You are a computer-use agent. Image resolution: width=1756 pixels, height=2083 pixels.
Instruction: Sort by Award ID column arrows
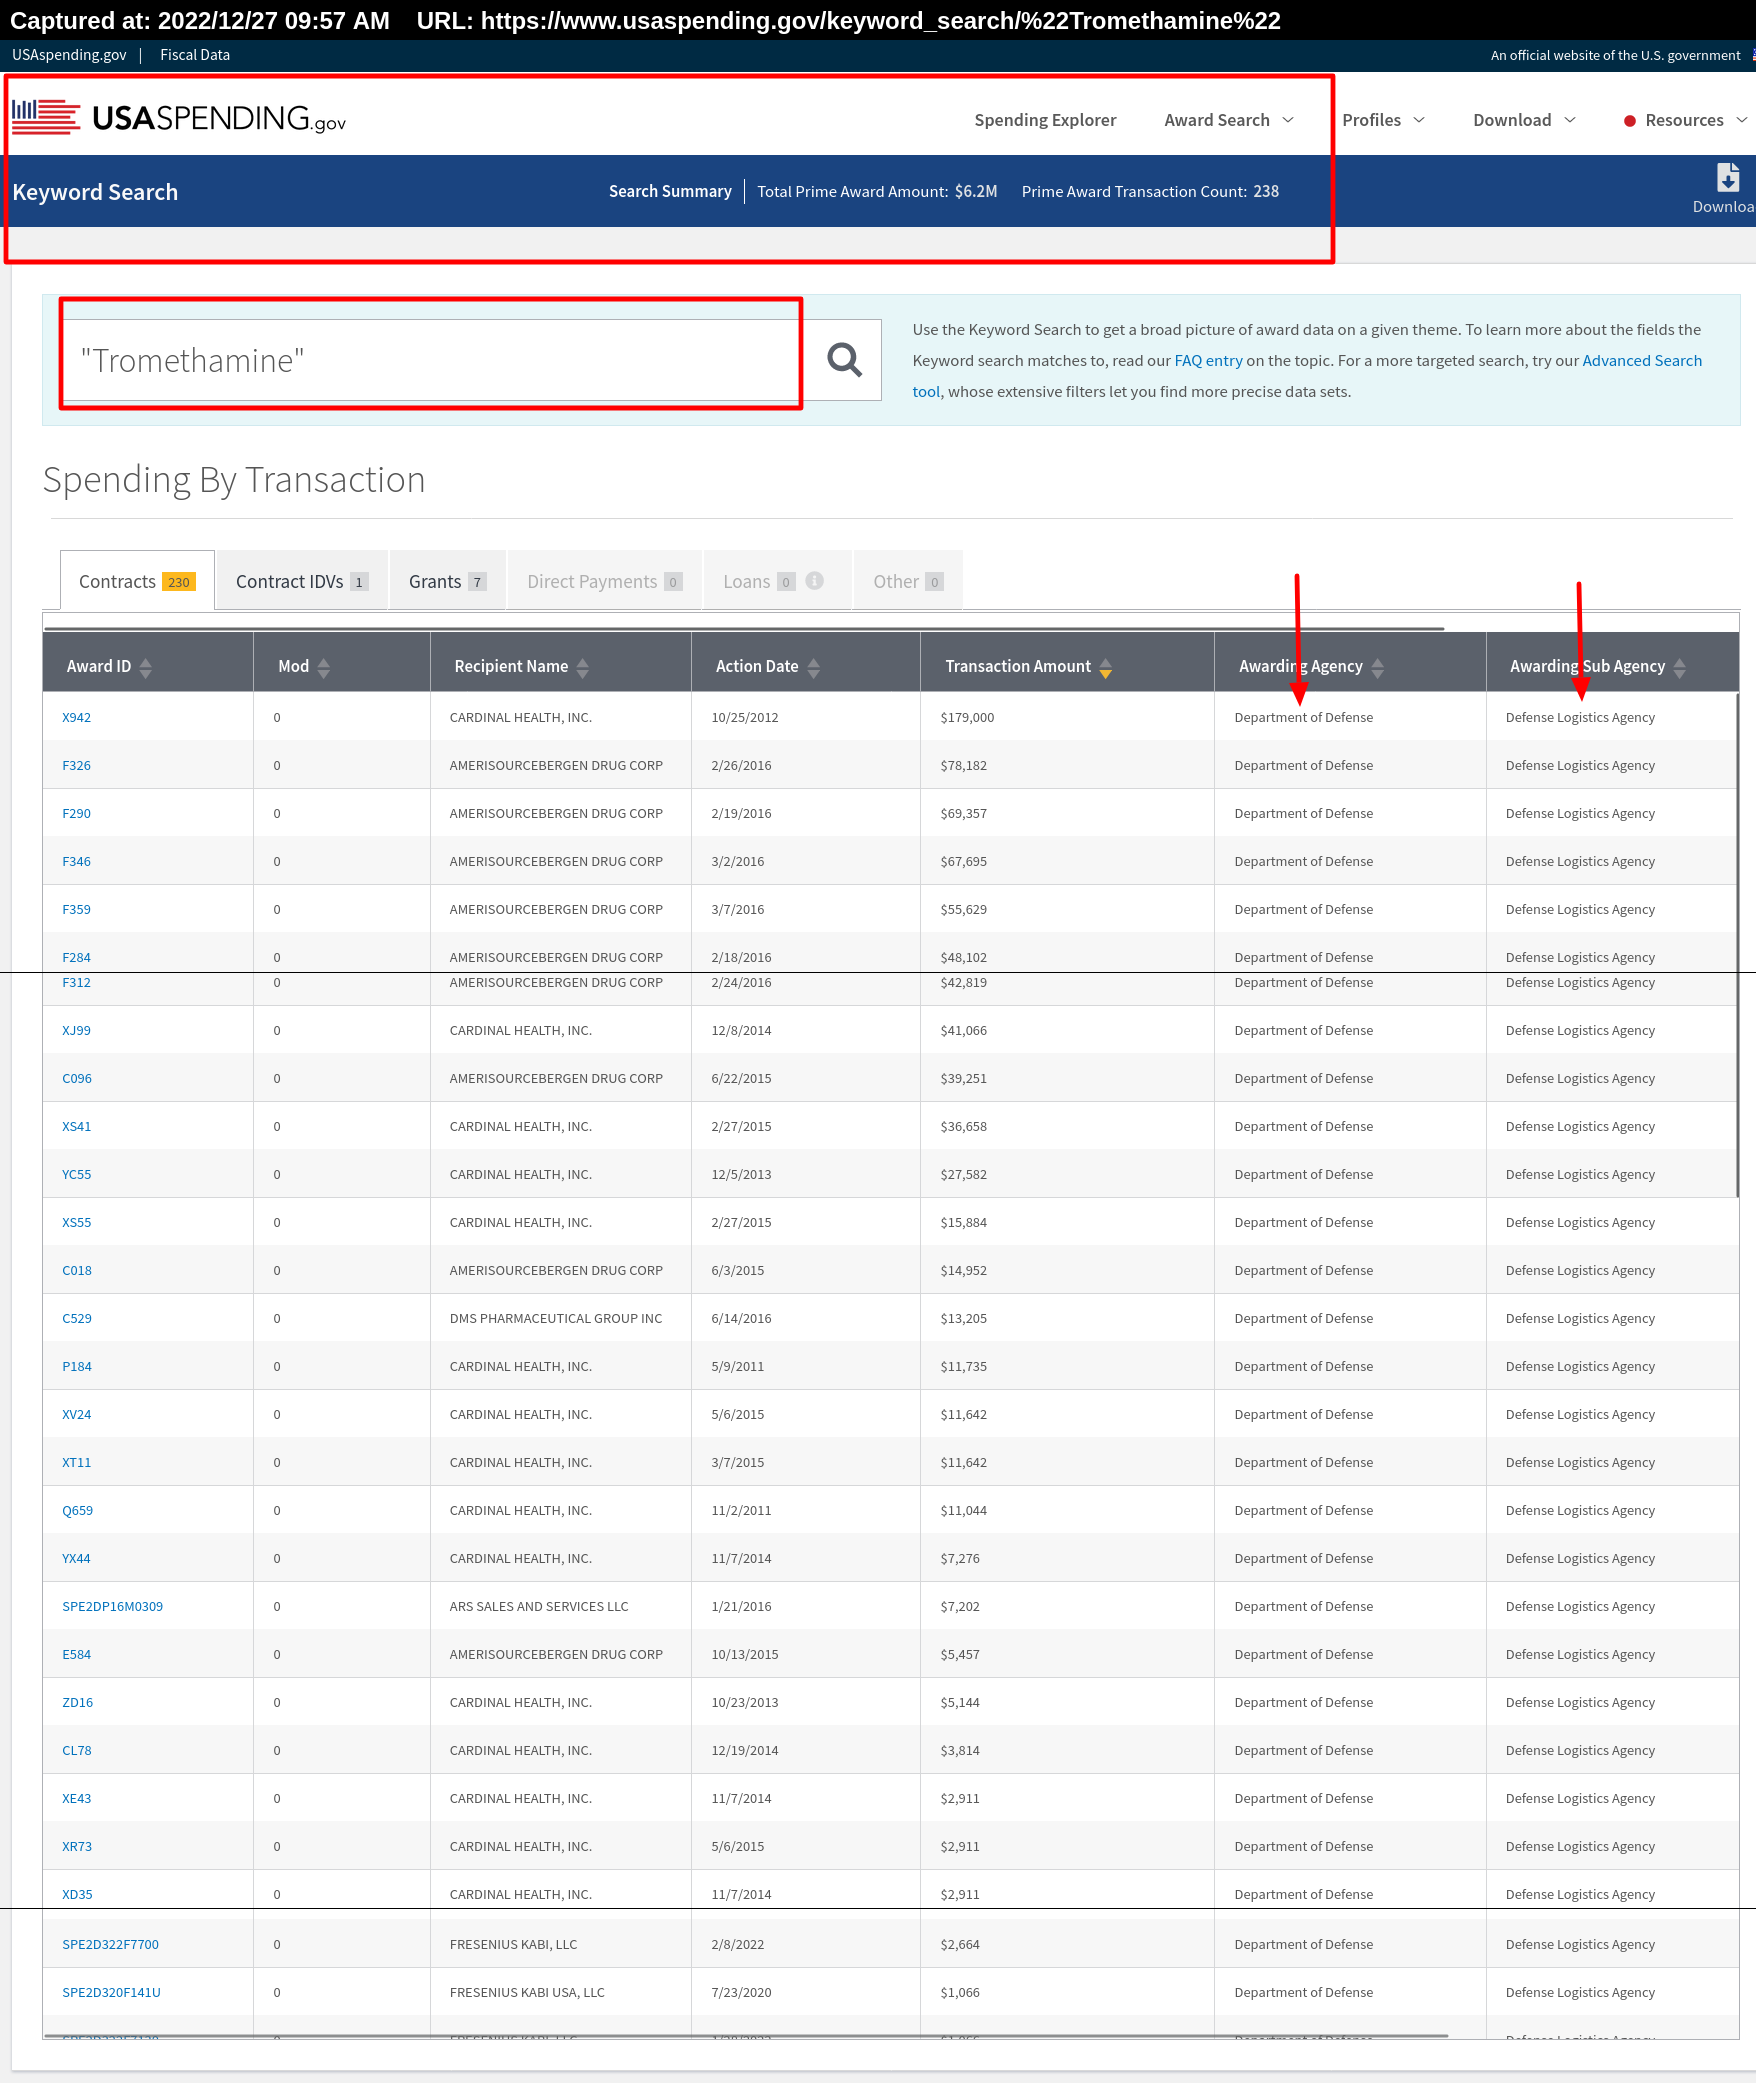pos(146,667)
